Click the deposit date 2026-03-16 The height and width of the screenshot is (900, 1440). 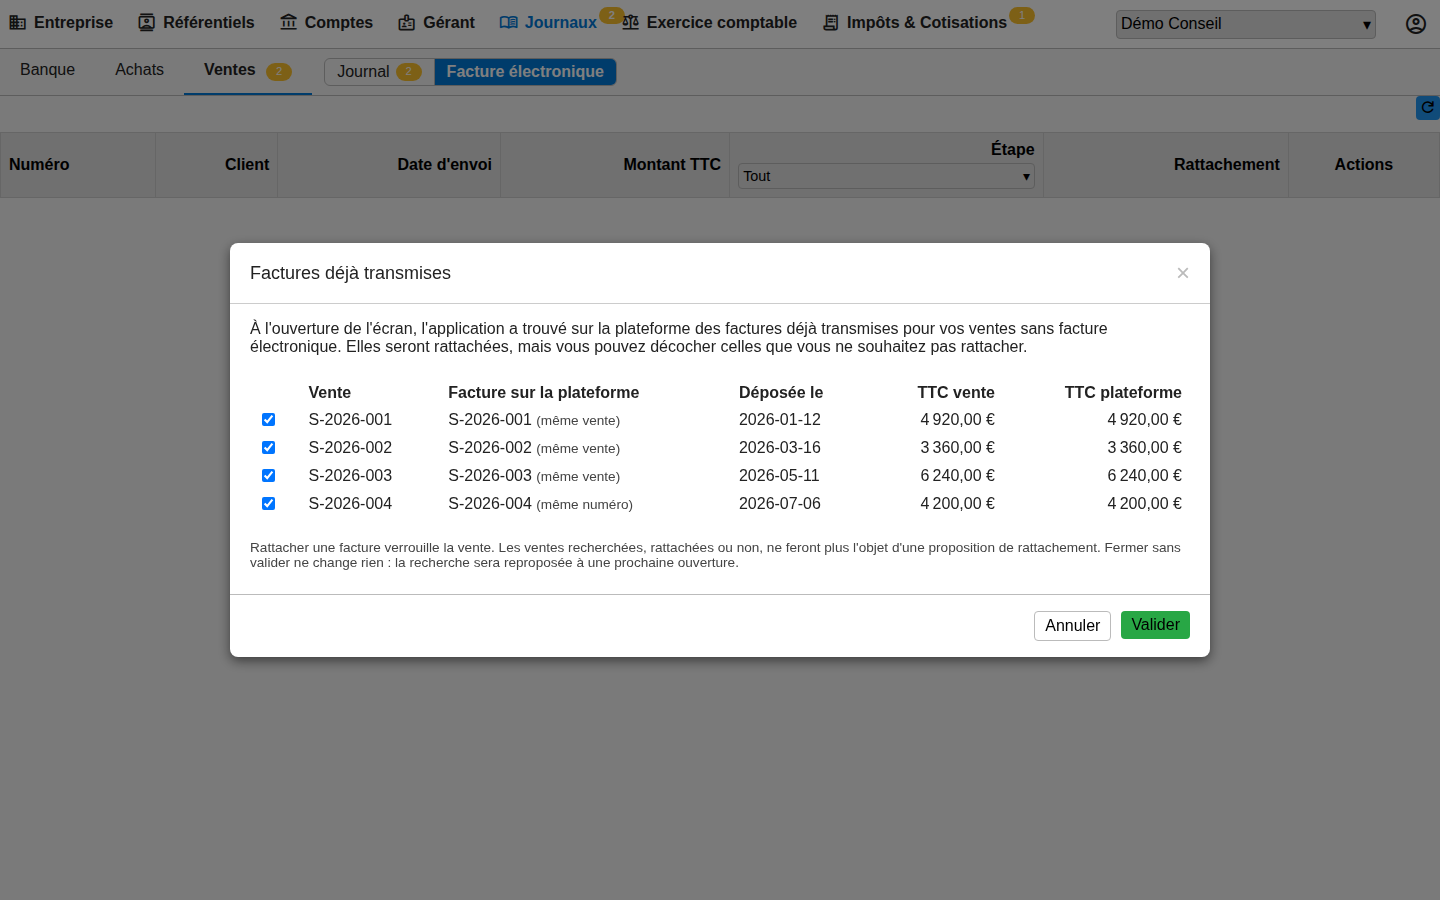point(780,448)
